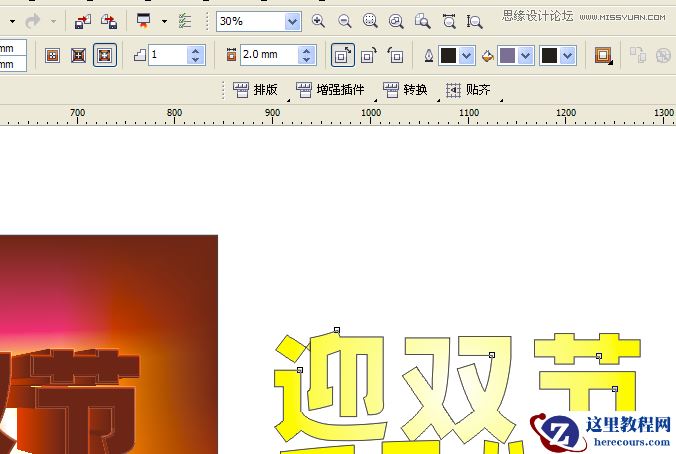Select the Inside contour option

(78, 55)
